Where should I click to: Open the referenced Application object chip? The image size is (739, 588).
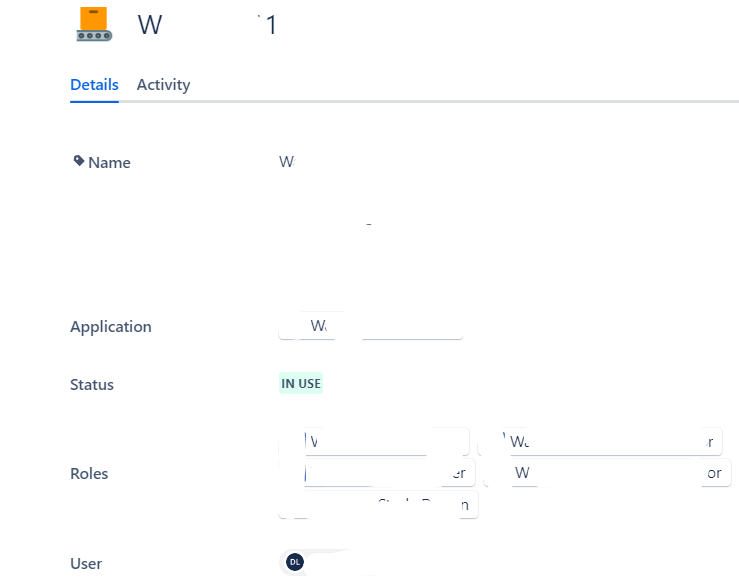[x=370, y=326]
